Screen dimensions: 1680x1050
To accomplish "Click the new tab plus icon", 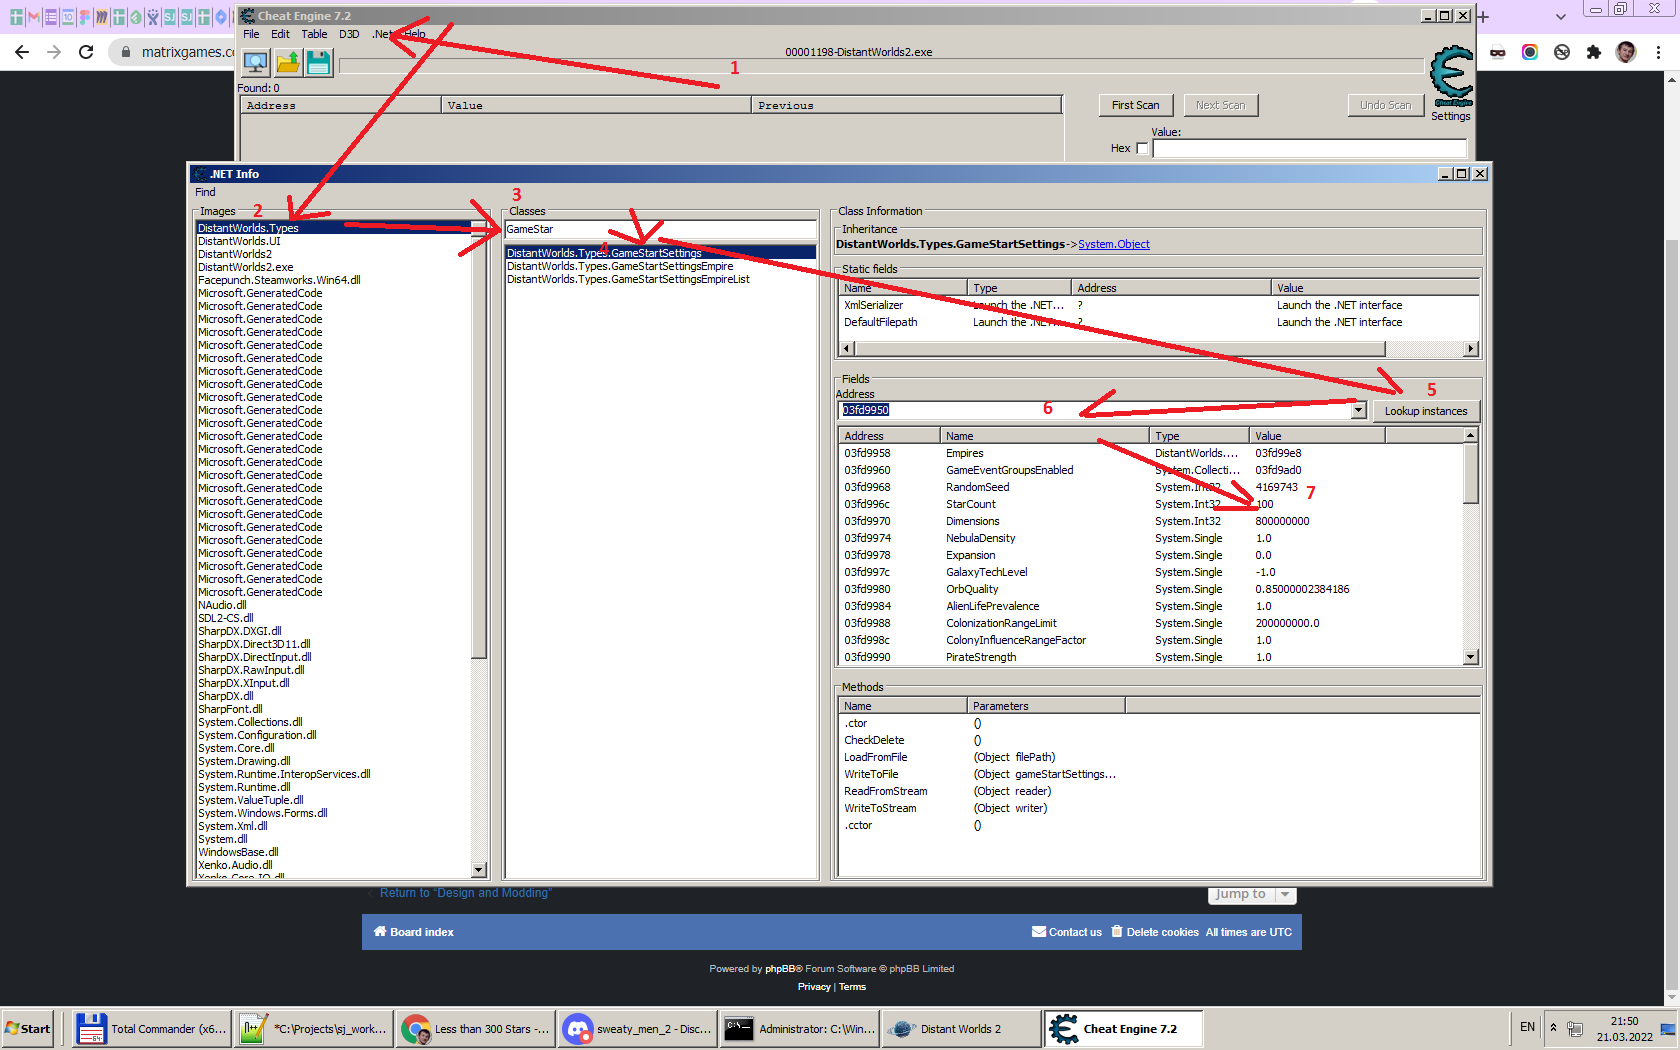I will tap(1483, 17).
